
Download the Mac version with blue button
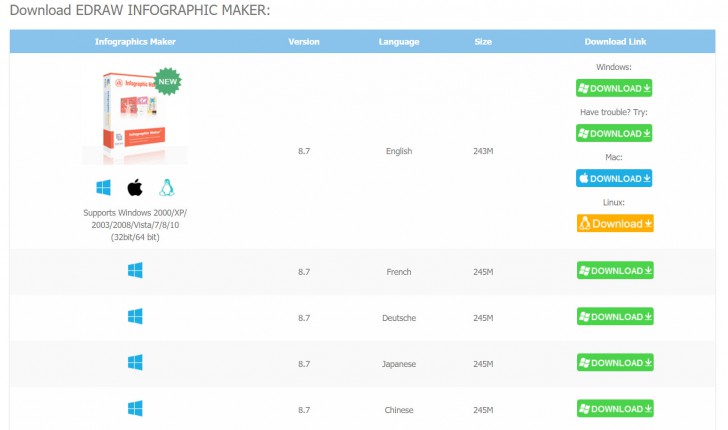(614, 178)
